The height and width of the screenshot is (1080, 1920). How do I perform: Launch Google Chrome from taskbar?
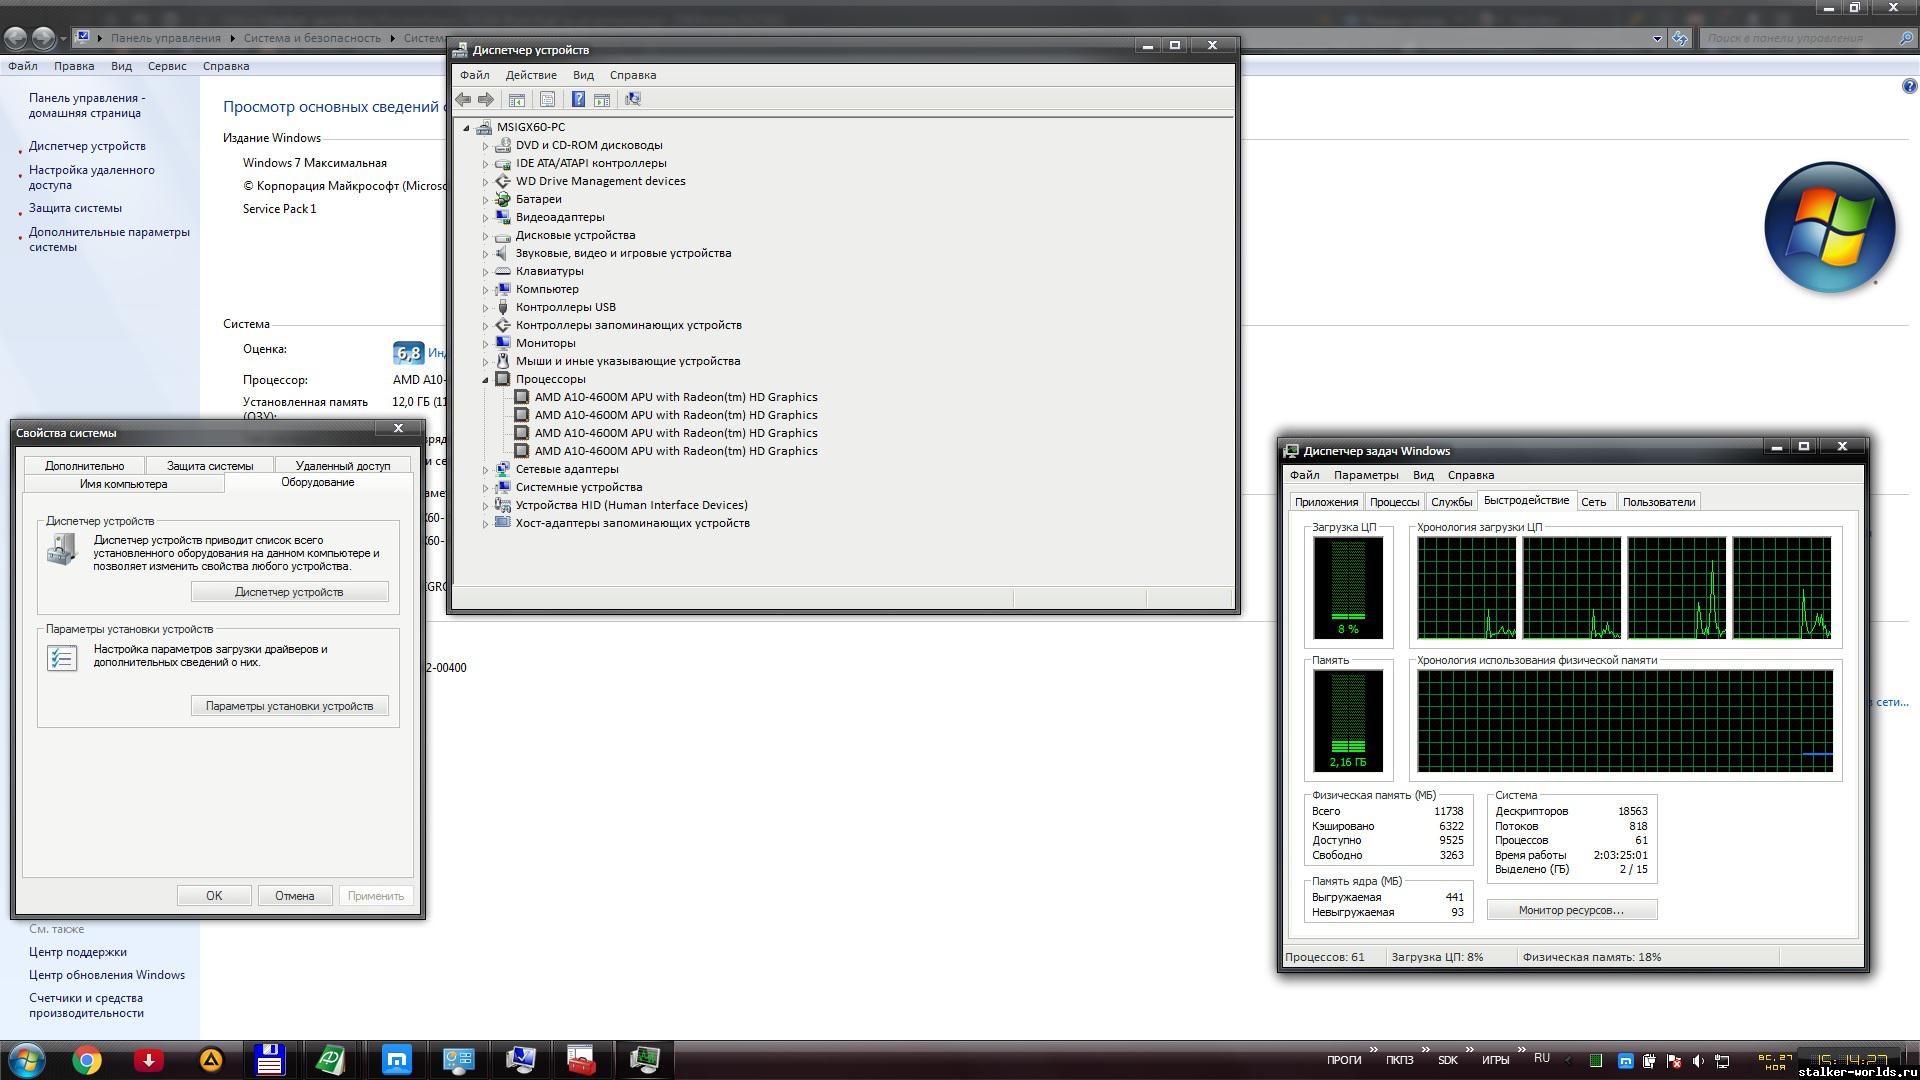click(x=87, y=1060)
